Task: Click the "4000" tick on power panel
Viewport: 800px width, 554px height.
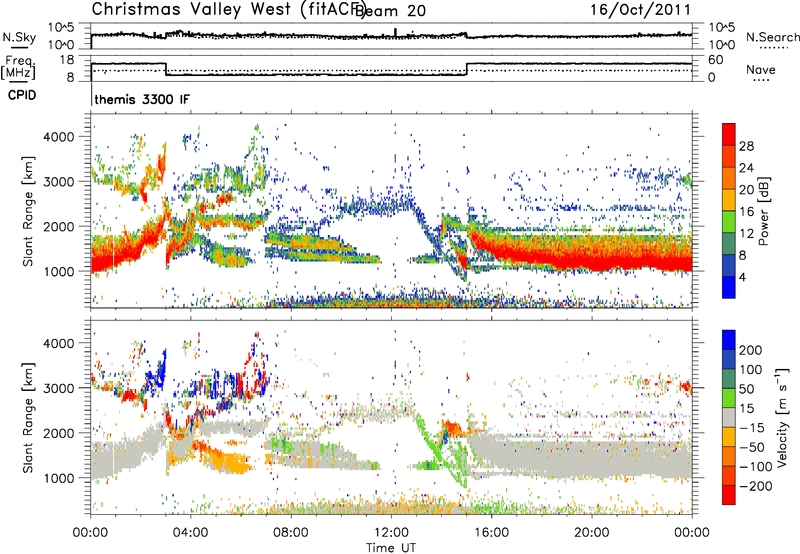Action: tap(58, 137)
